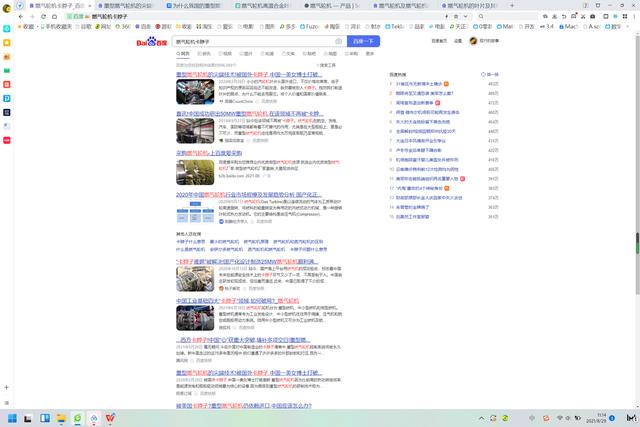Screen dimensions: 640x427
Task: Expand 更多 in Baidu search categories
Action: [x=370, y=53]
